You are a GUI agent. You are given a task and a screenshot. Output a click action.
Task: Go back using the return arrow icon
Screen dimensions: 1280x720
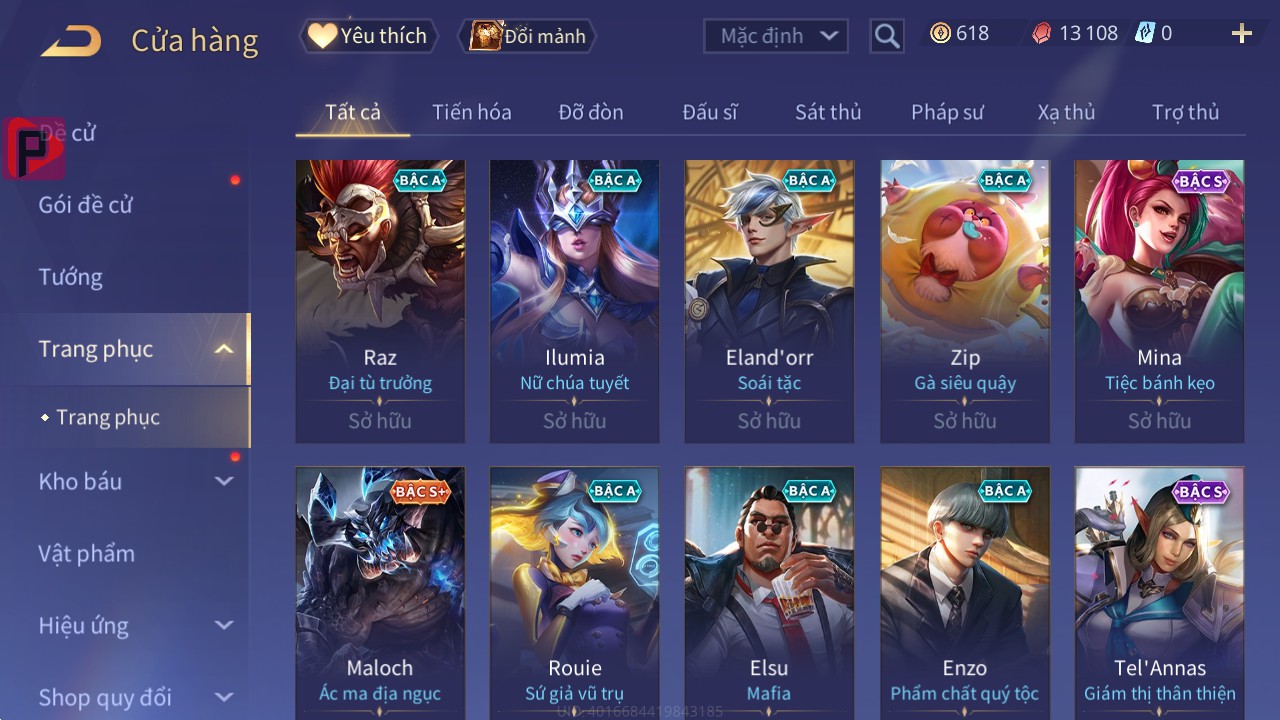point(70,41)
